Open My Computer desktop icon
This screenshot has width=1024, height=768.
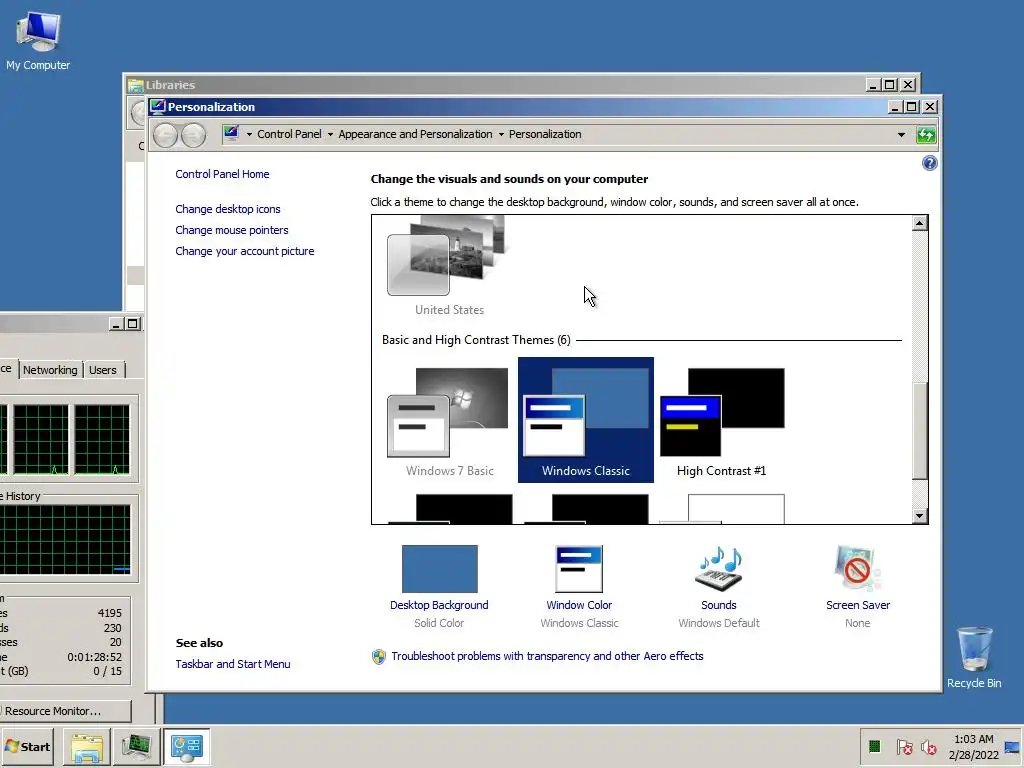[38, 40]
